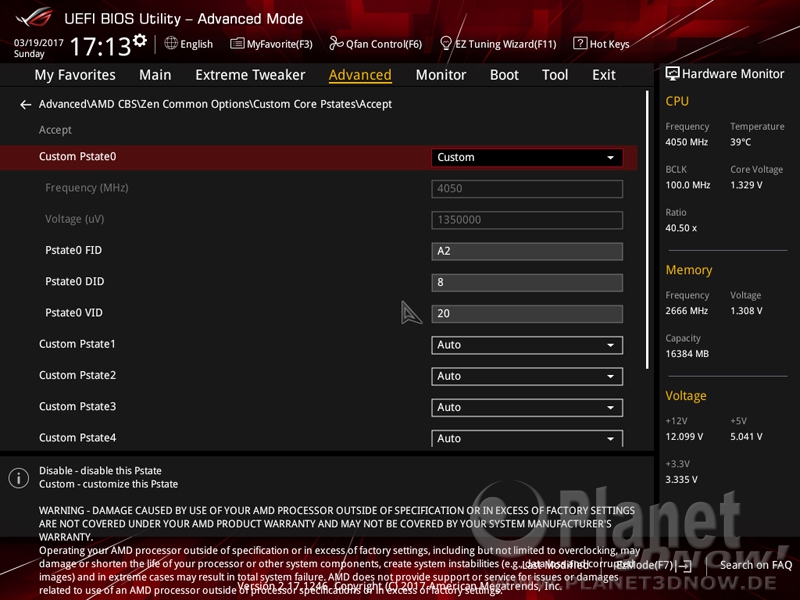Open Custom Pstate1 Auto dropdown
This screenshot has width=800, height=600.
point(527,345)
